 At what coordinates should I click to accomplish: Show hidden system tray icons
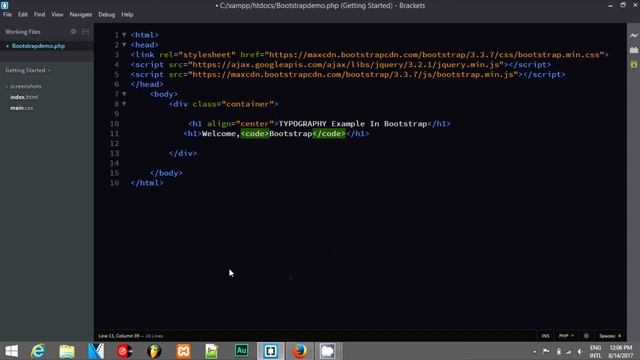click(x=534, y=351)
